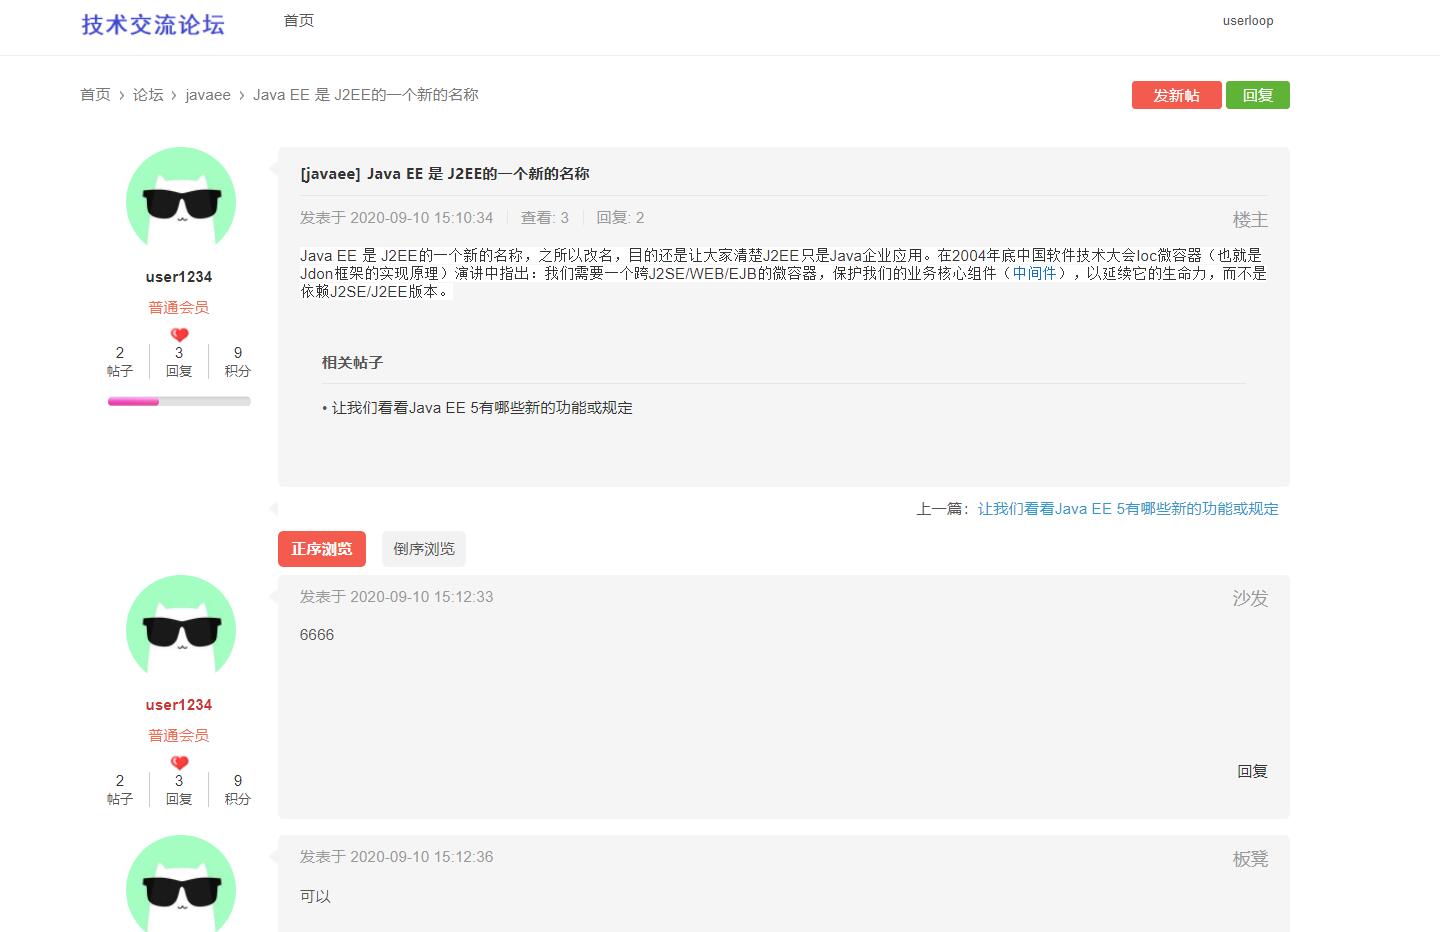Click the 上一篇 previous post link
The width and height of the screenshot is (1440, 932).
[x=1127, y=508]
